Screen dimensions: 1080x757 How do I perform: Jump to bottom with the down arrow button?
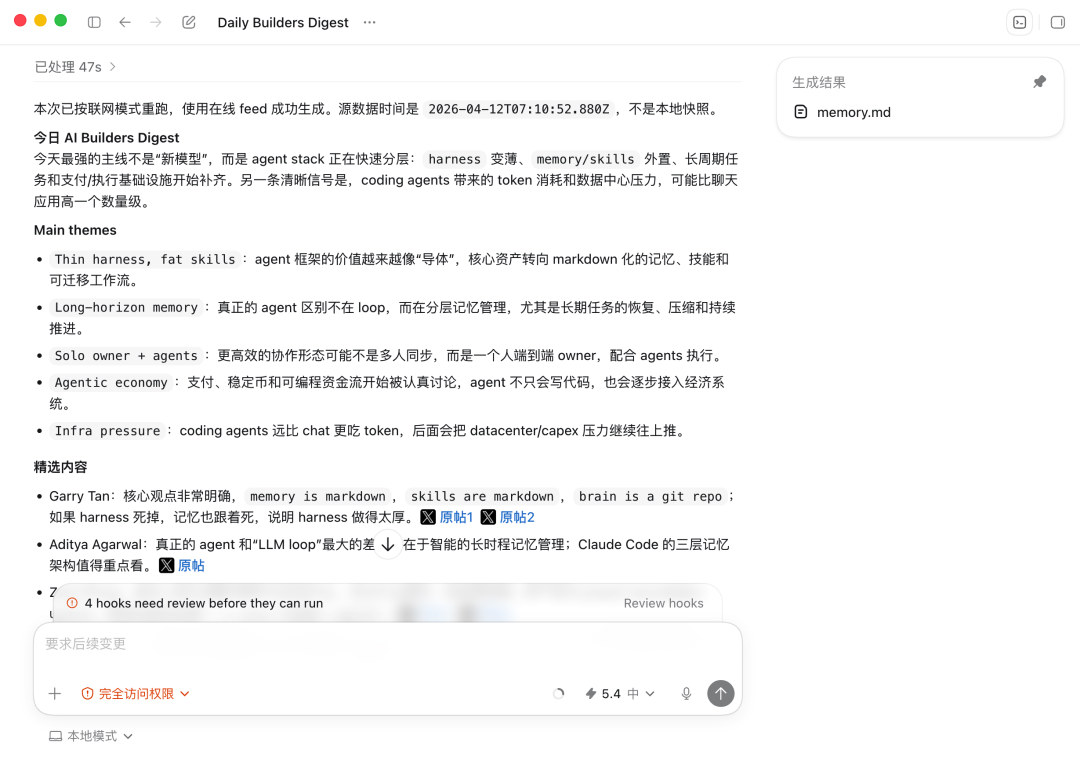click(x=388, y=545)
